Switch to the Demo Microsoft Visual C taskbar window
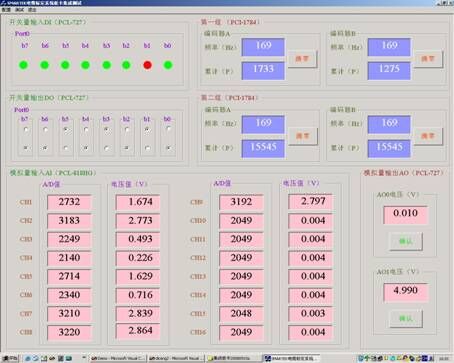Screen dimensions: 454x363 coord(117,359)
